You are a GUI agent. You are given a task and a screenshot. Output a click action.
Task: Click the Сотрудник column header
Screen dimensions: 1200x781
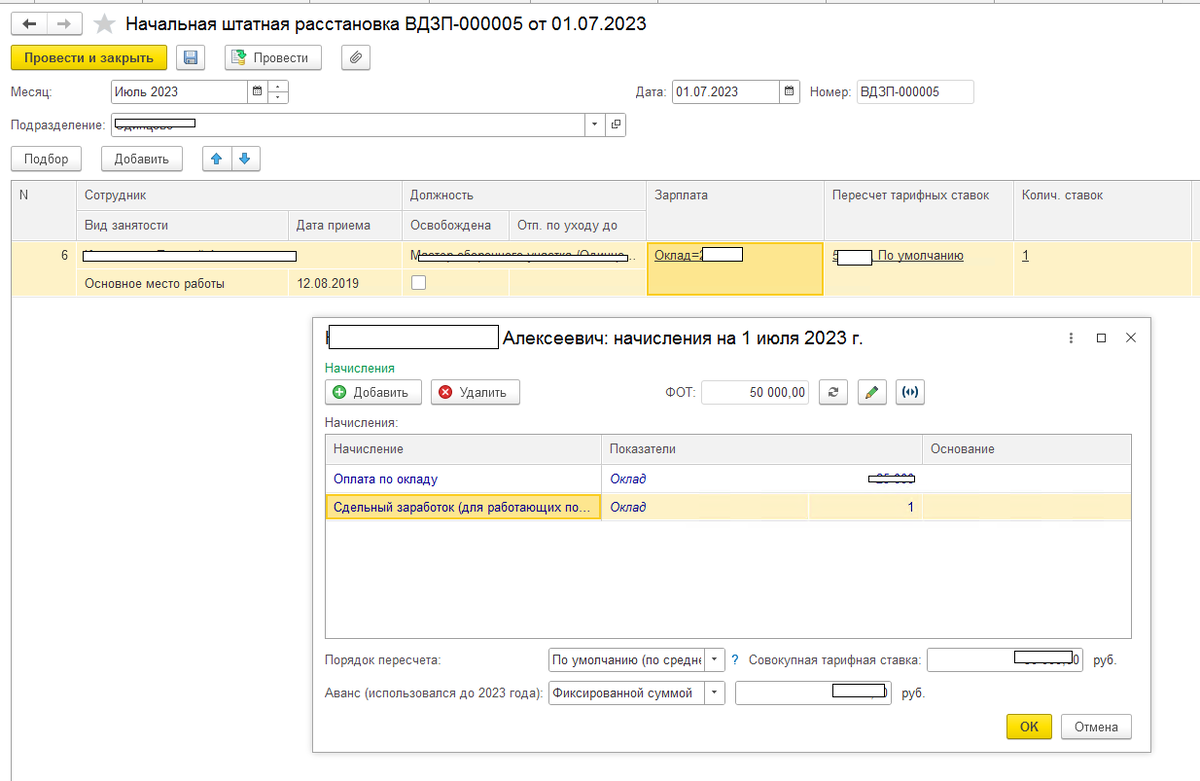[x=239, y=195]
